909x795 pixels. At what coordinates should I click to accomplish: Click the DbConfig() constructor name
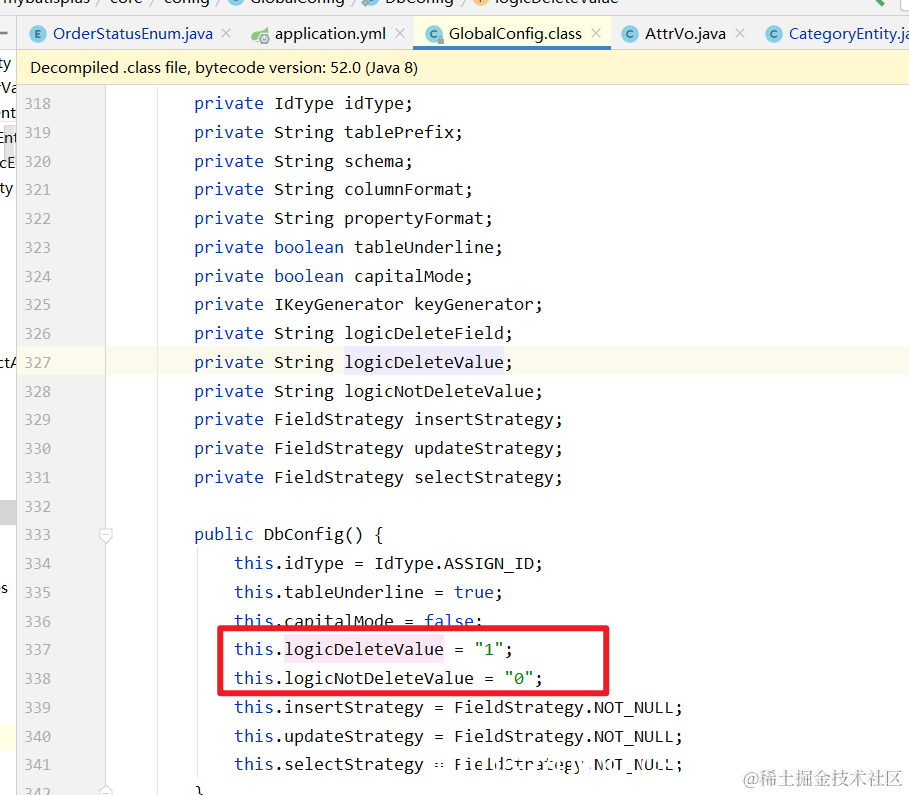click(304, 535)
